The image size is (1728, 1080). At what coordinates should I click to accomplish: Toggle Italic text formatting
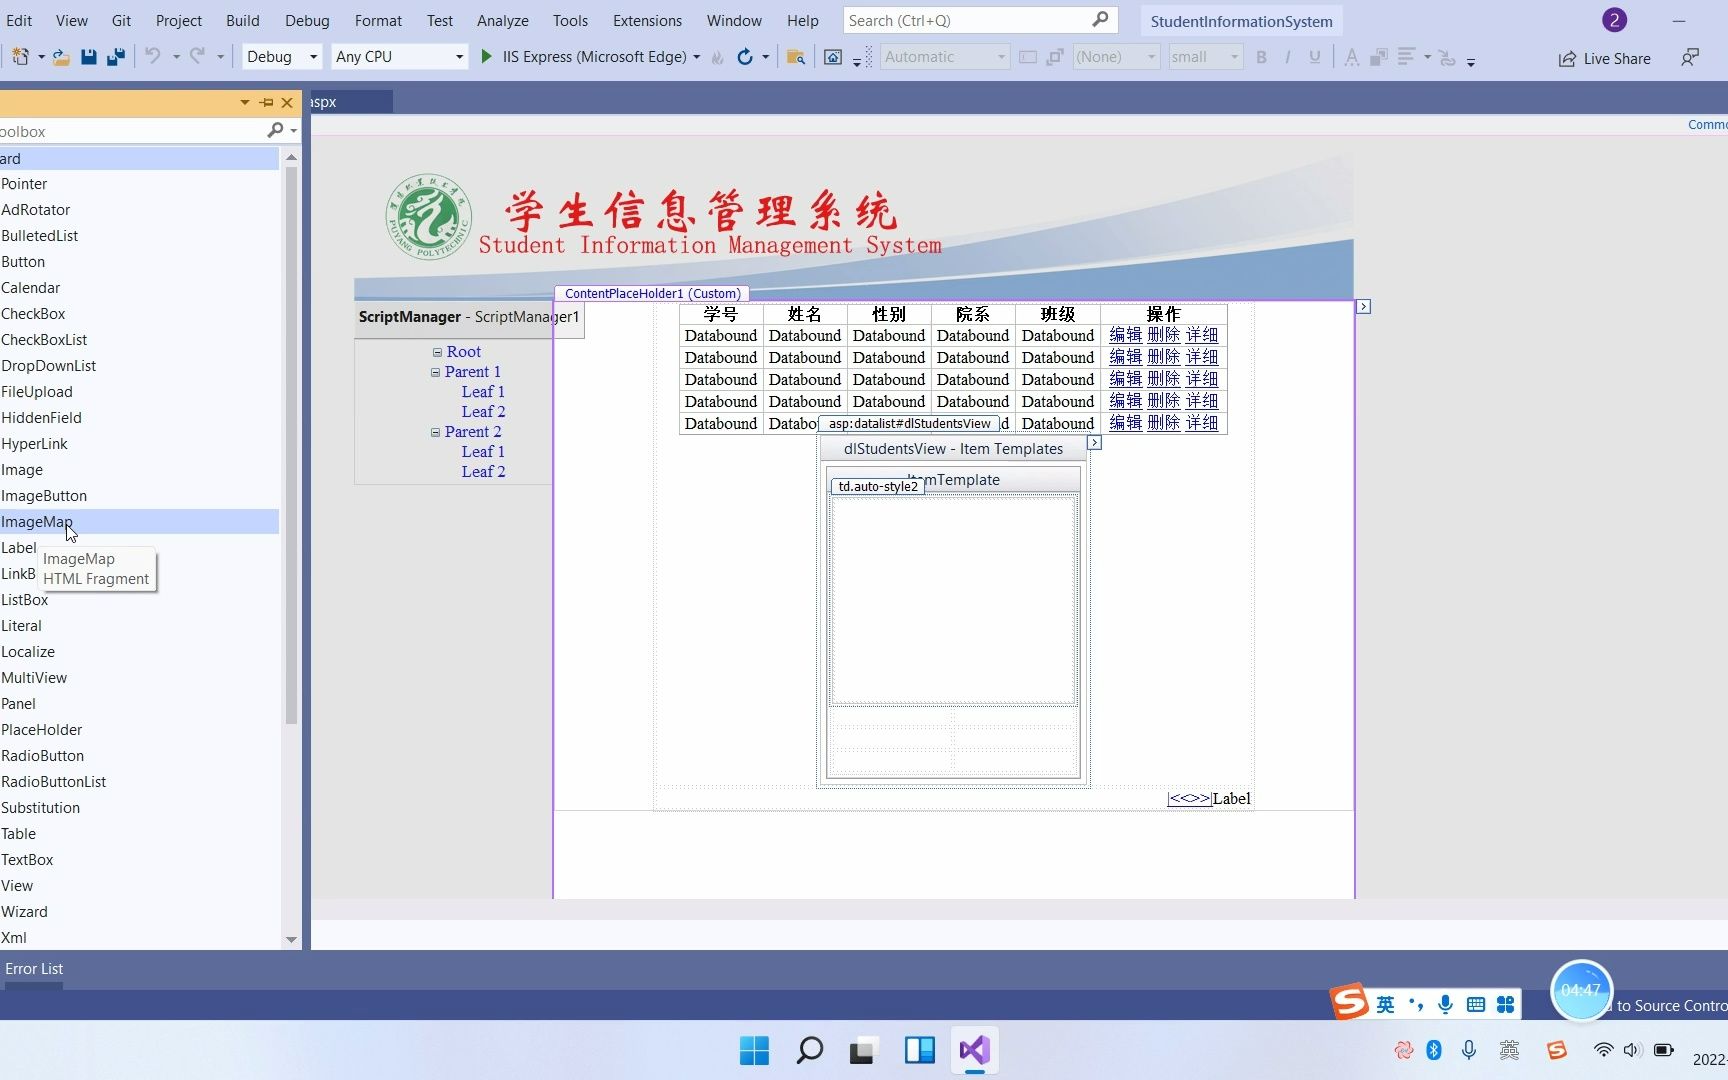click(1287, 57)
